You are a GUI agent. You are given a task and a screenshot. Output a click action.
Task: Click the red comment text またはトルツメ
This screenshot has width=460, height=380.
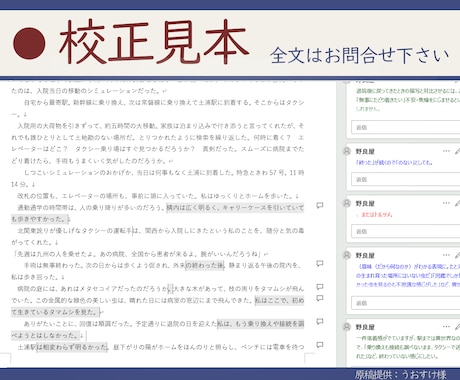(x=374, y=215)
